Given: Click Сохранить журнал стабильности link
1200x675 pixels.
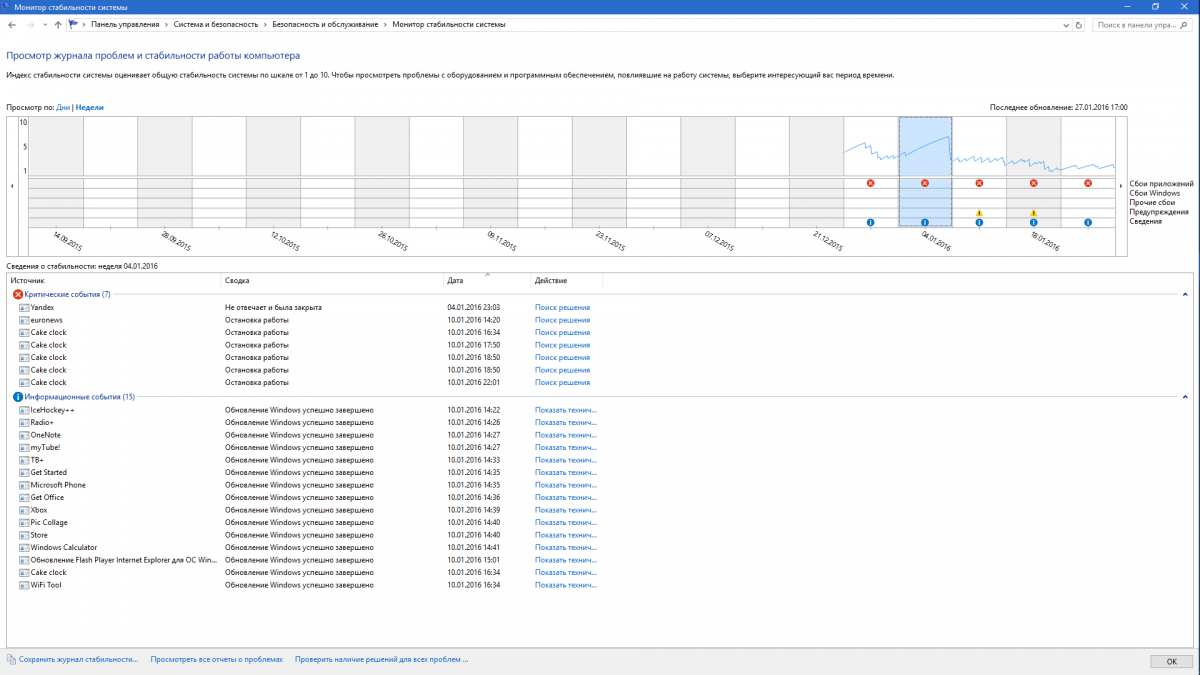Looking at the screenshot, I should 77,660.
